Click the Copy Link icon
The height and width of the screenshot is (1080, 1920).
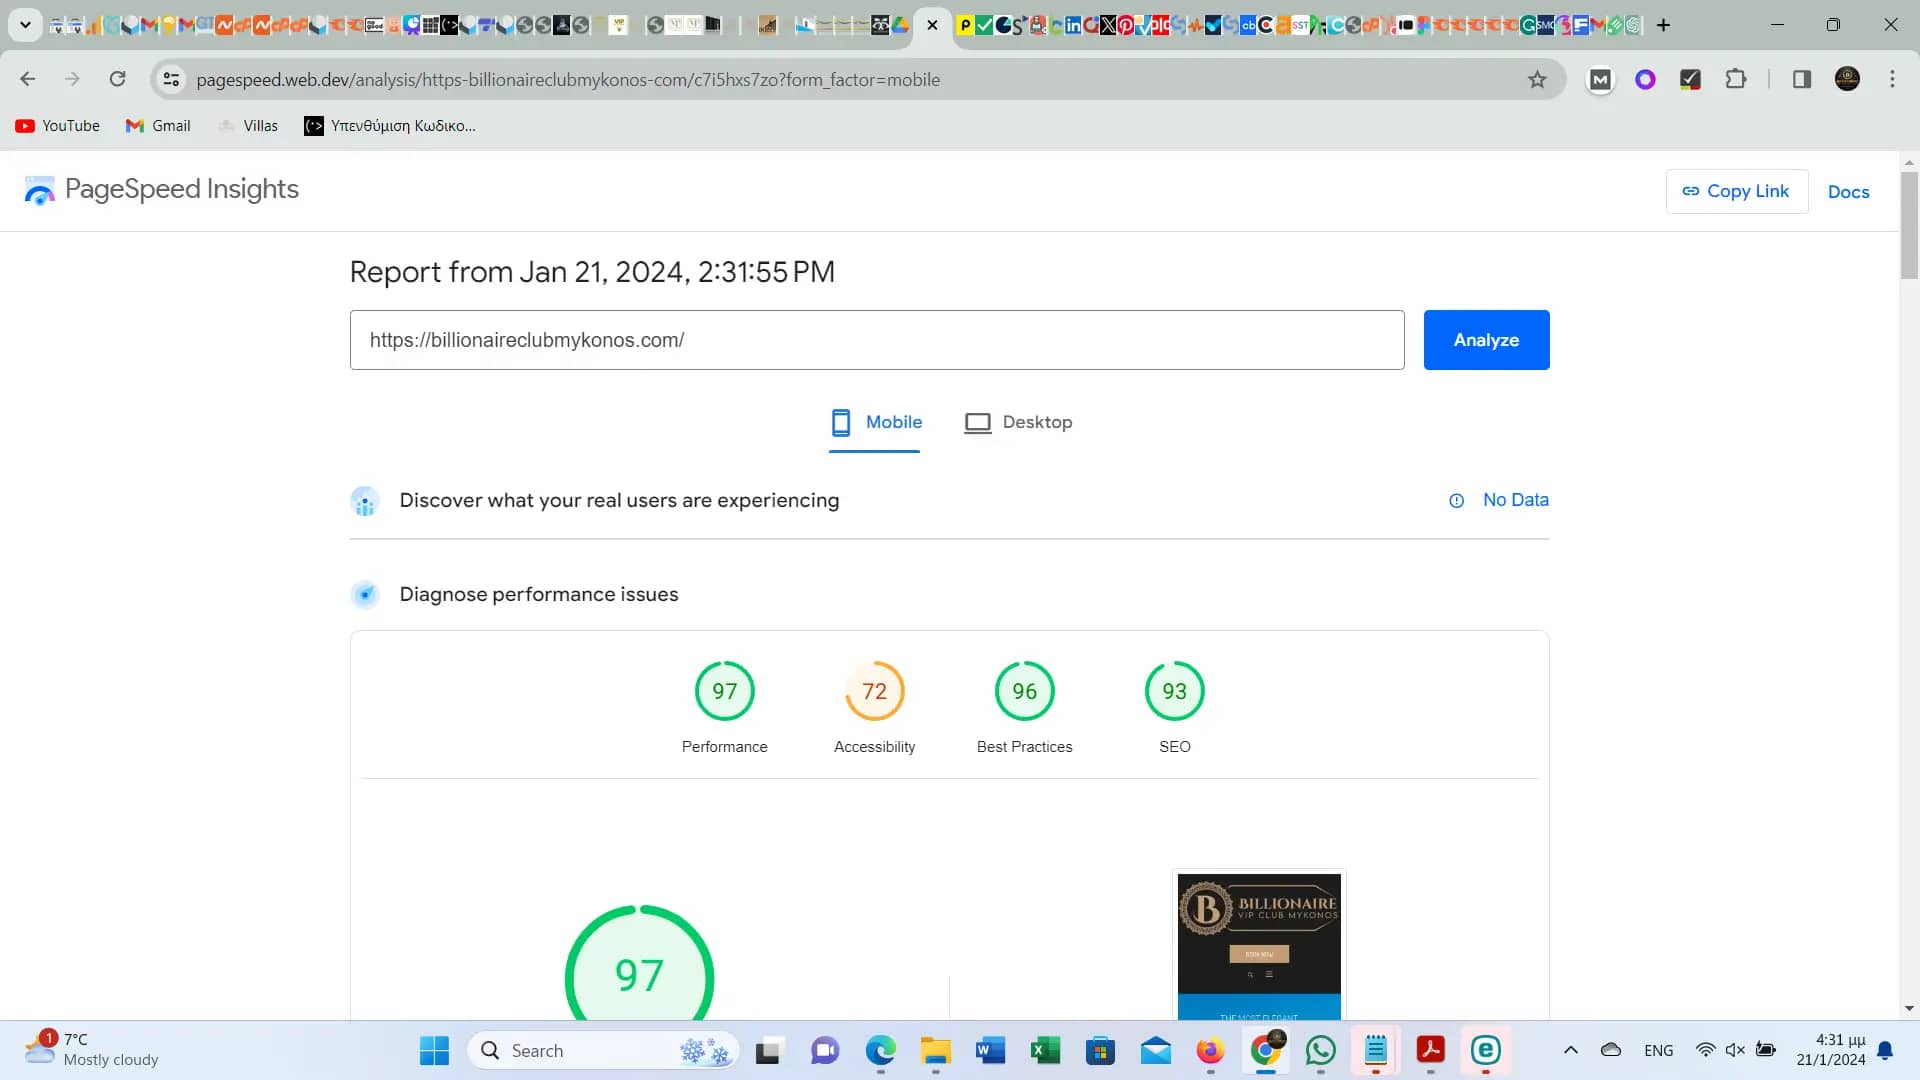(1691, 191)
